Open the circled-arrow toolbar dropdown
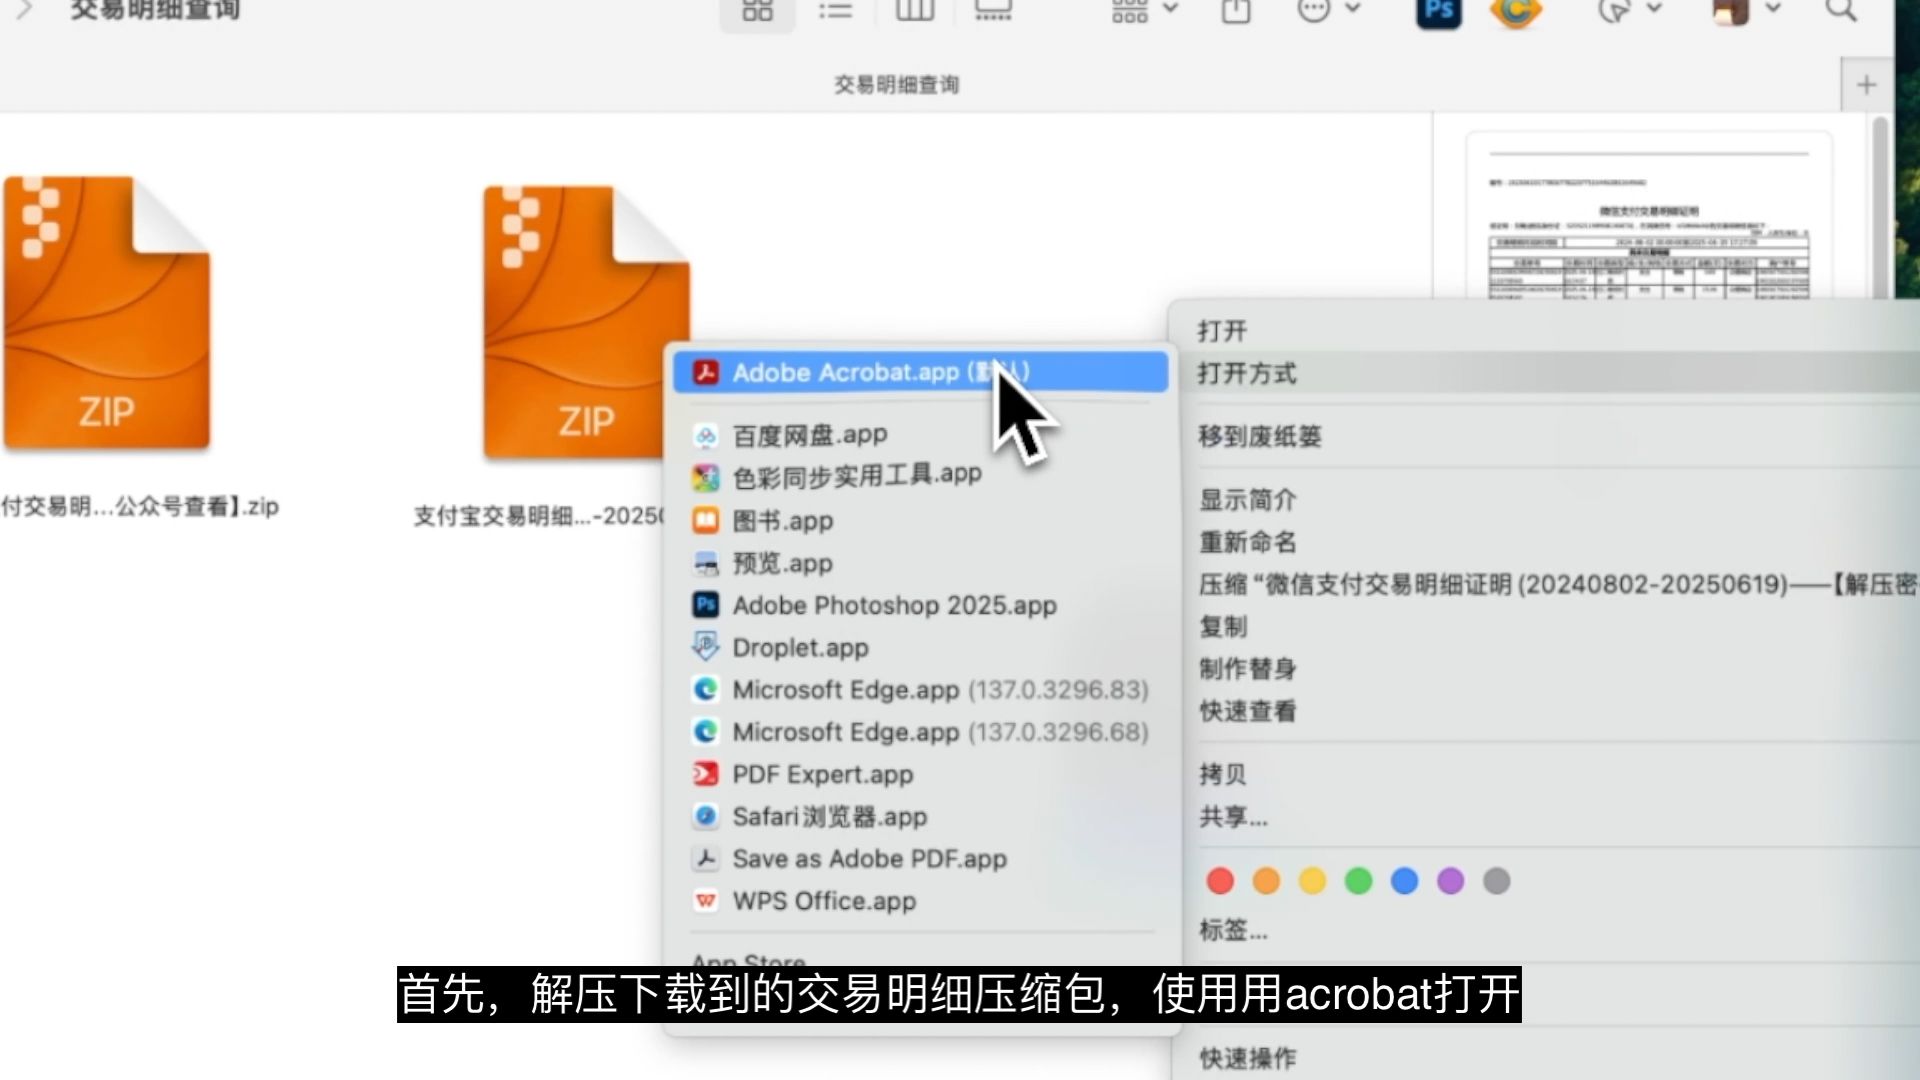This screenshot has width=1920, height=1080. pyautogui.click(x=1628, y=11)
